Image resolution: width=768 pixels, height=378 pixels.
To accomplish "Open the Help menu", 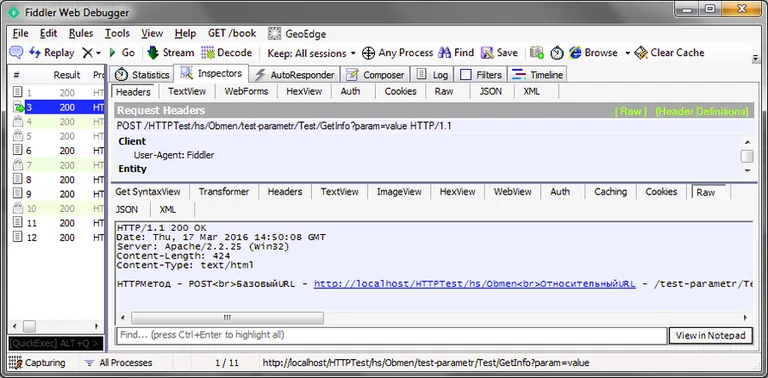I will 185,33.
